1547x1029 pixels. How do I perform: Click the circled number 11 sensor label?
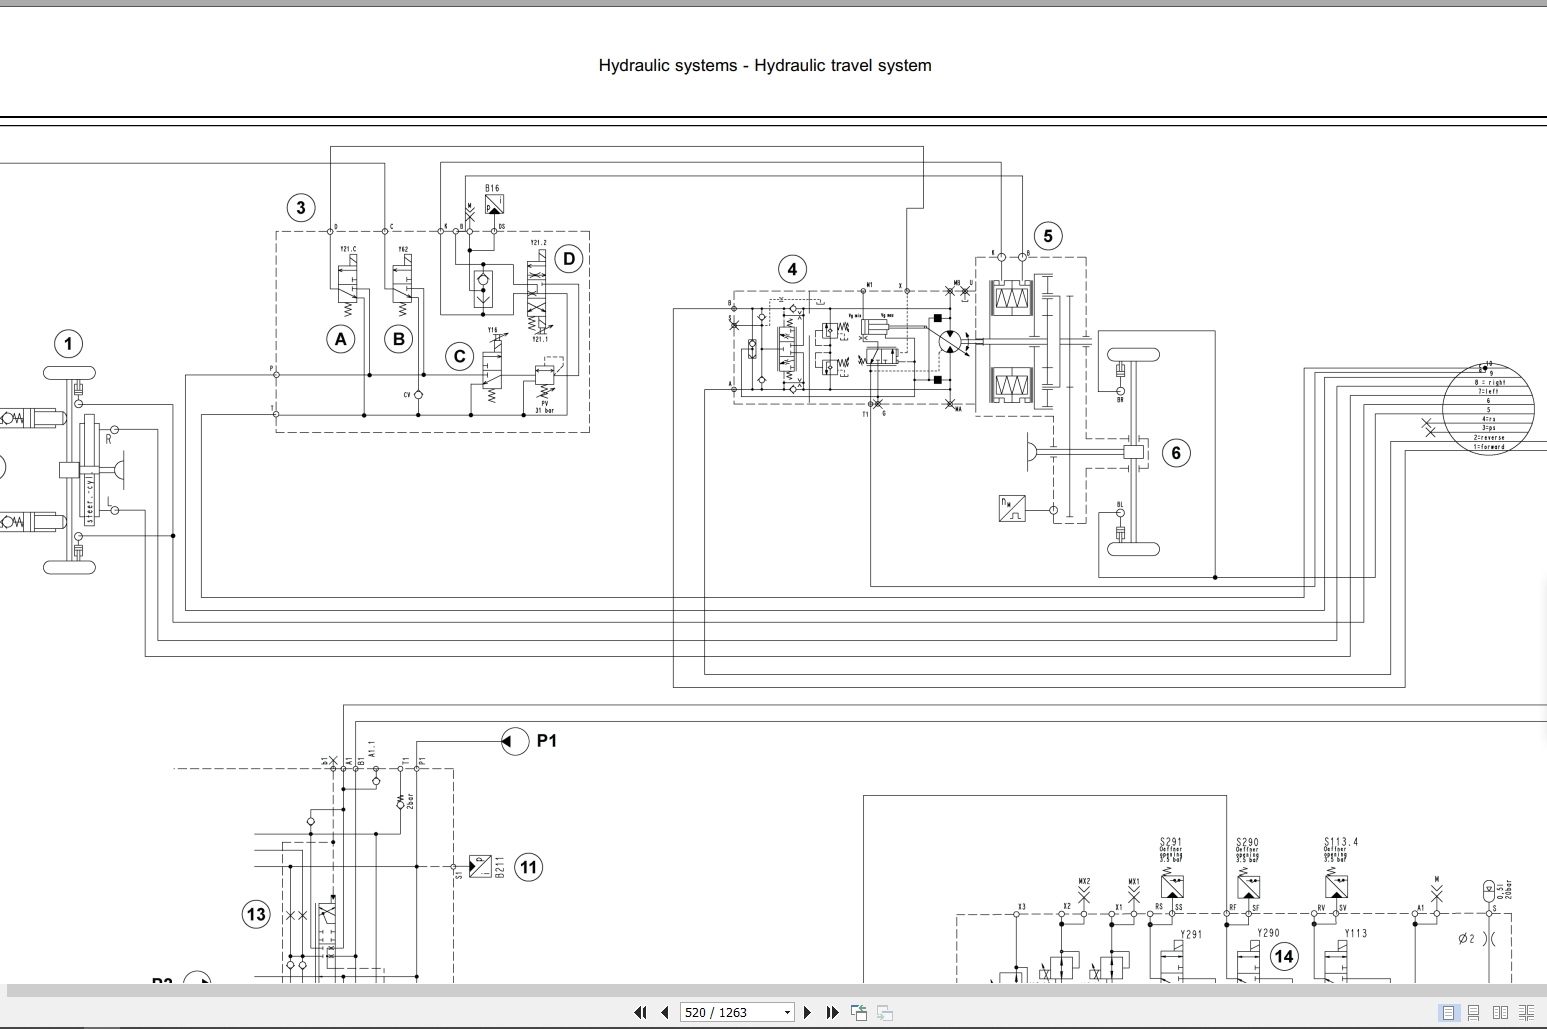coord(528,867)
